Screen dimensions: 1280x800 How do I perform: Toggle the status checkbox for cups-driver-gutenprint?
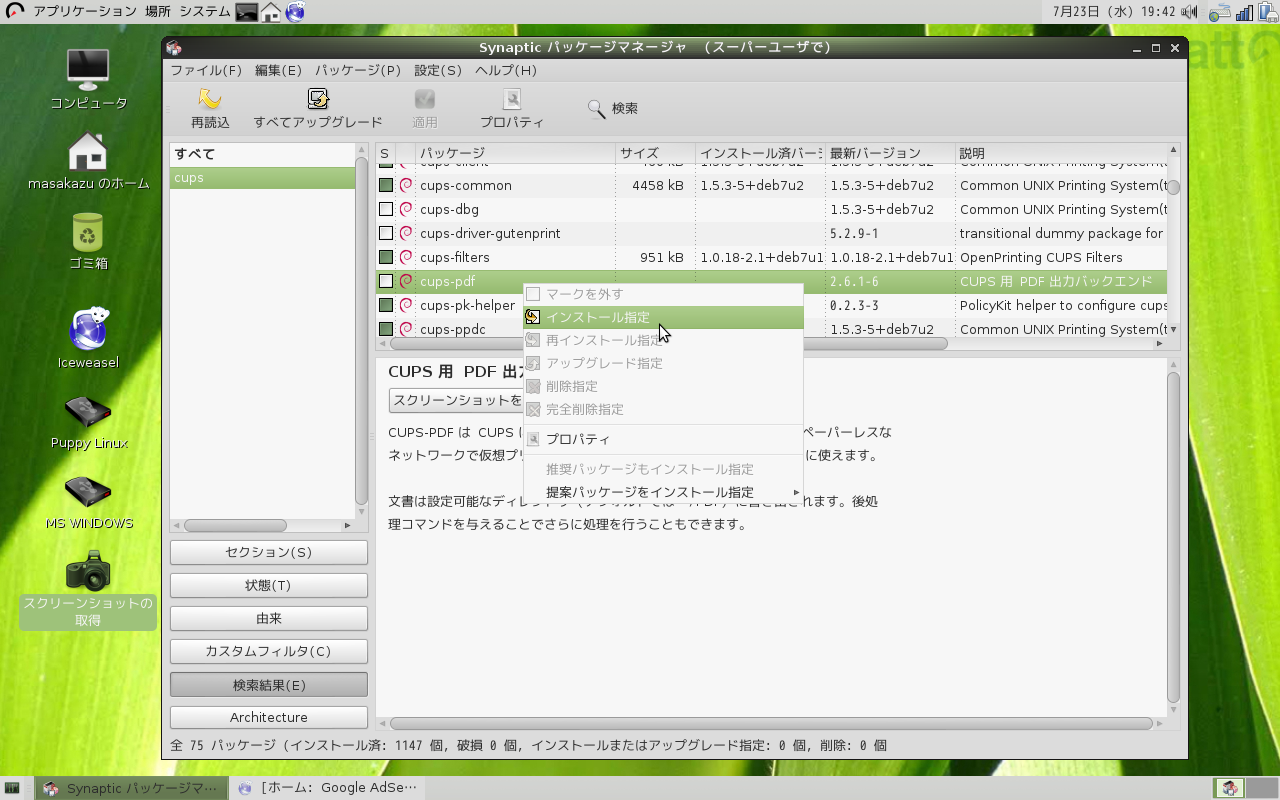click(386, 233)
